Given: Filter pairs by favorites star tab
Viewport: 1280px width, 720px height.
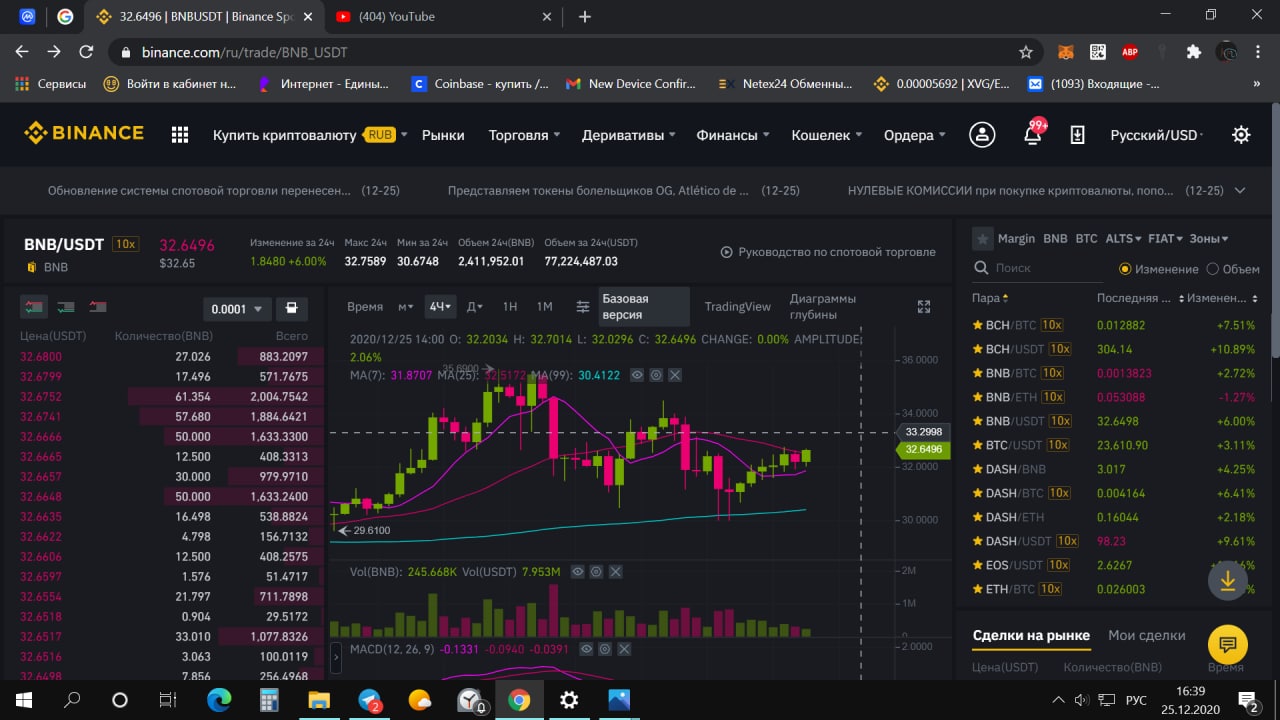Looking at the screenshot, I should point(982,239).
